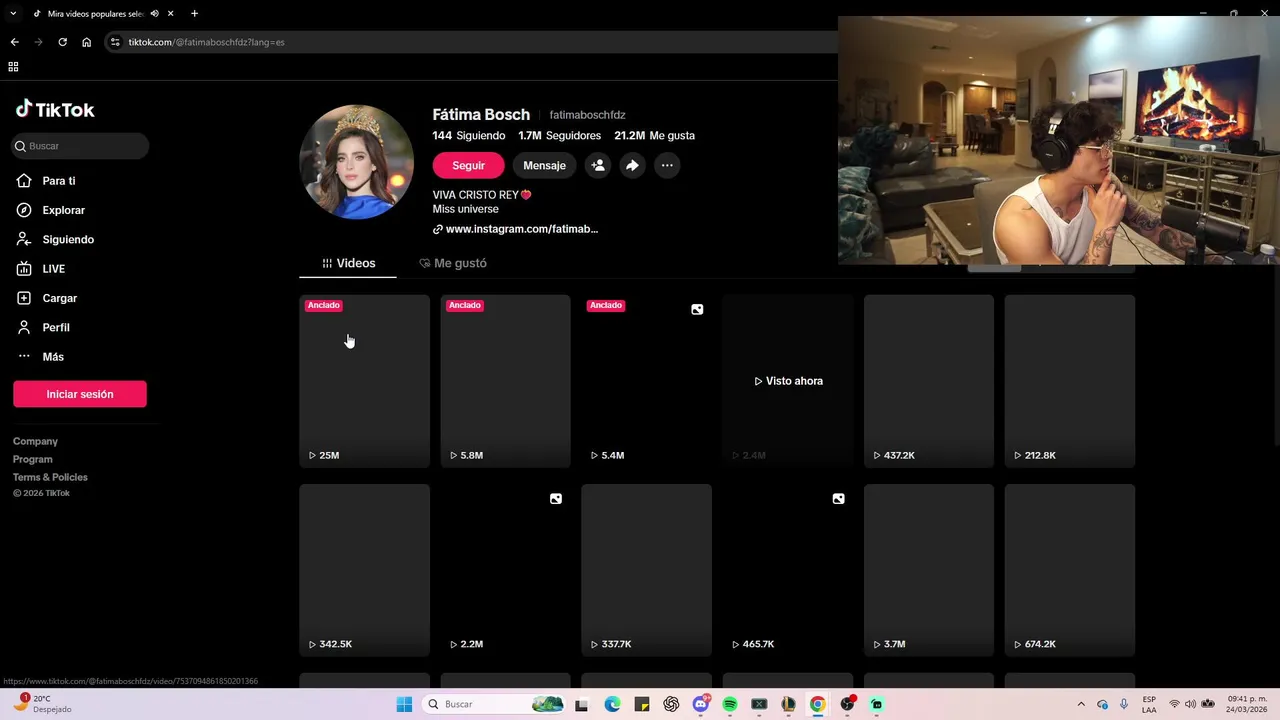Open the video with 342.5K views
This screenshot has width=1280, height=720.
pyautogui.click(x=365, y=570)
